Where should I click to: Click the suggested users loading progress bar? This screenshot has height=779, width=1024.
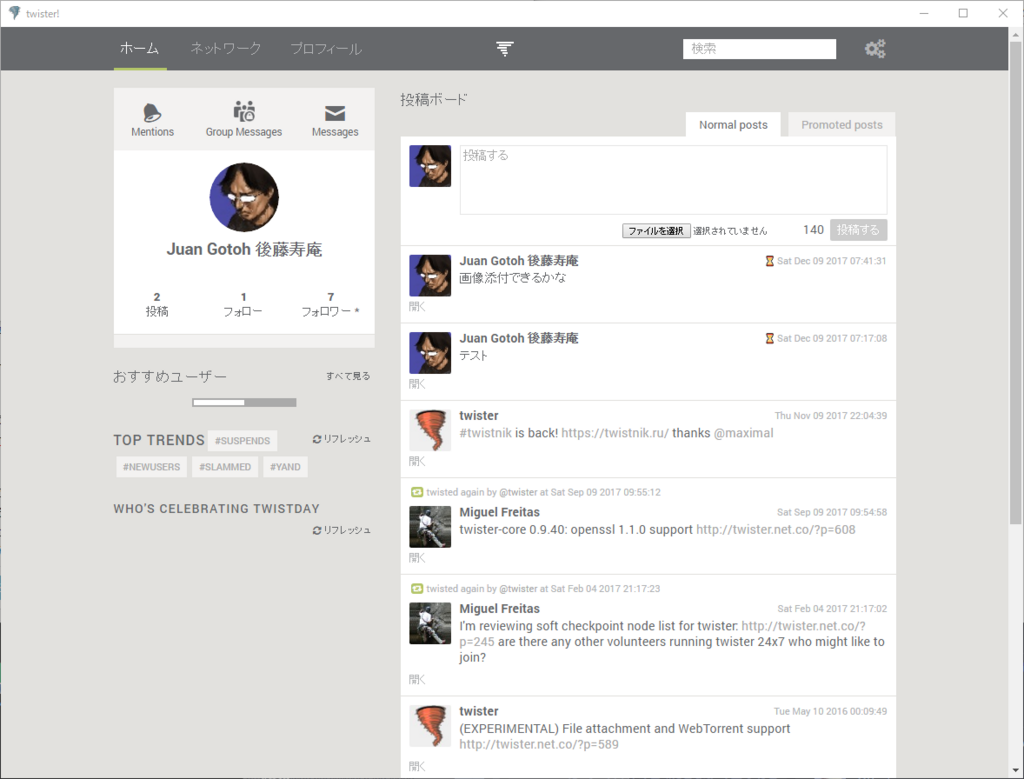(x=244, y=402)
